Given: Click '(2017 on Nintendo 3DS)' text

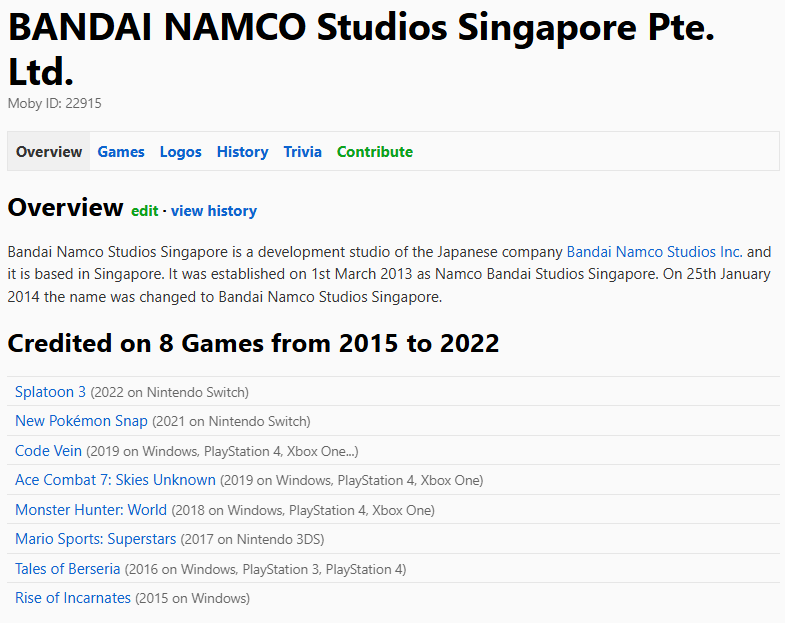Looking at the screenshot, I should click(x=252, y=539).
